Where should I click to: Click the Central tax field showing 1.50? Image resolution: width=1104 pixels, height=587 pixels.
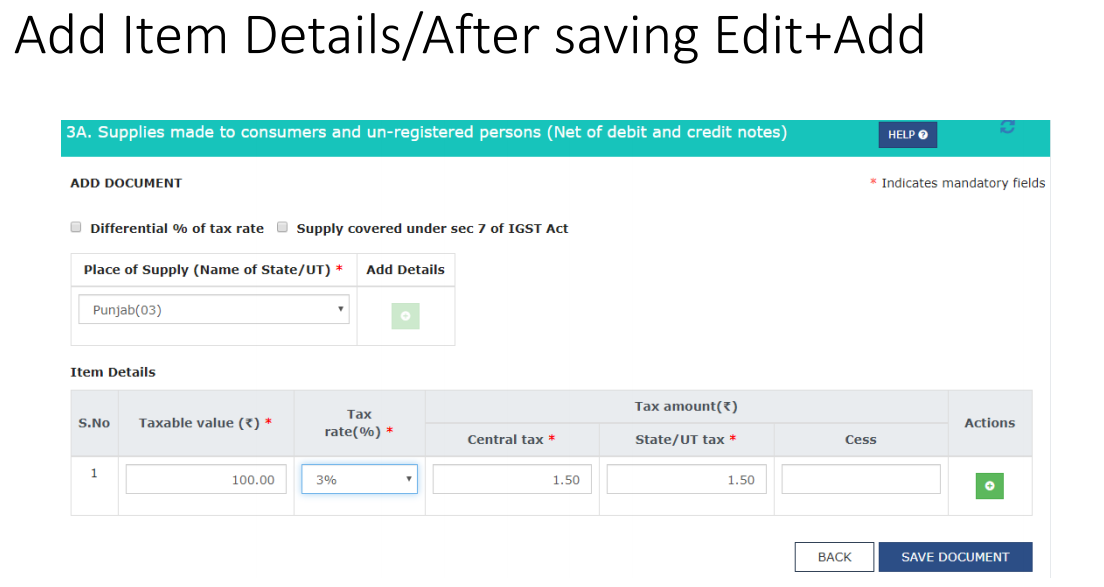click(512, 479)
